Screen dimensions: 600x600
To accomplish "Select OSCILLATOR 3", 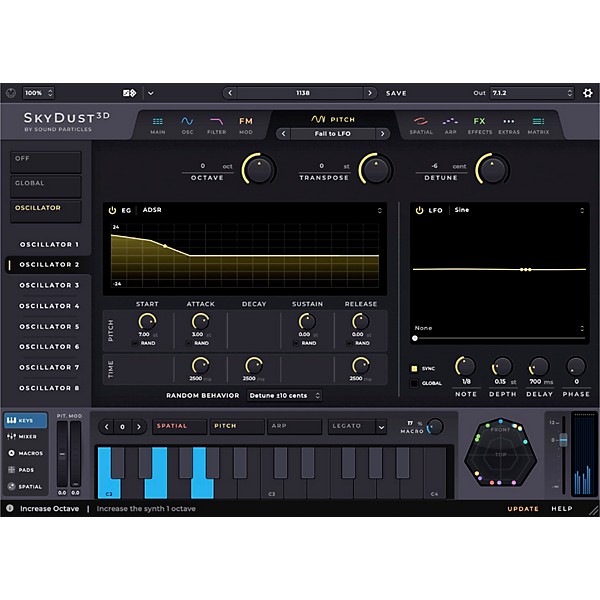I will pos(49,285).
